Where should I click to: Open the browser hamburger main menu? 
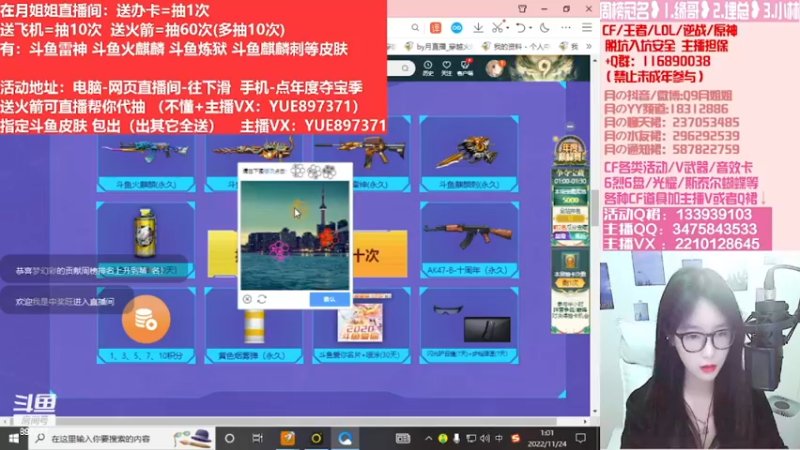coord(587,28)
